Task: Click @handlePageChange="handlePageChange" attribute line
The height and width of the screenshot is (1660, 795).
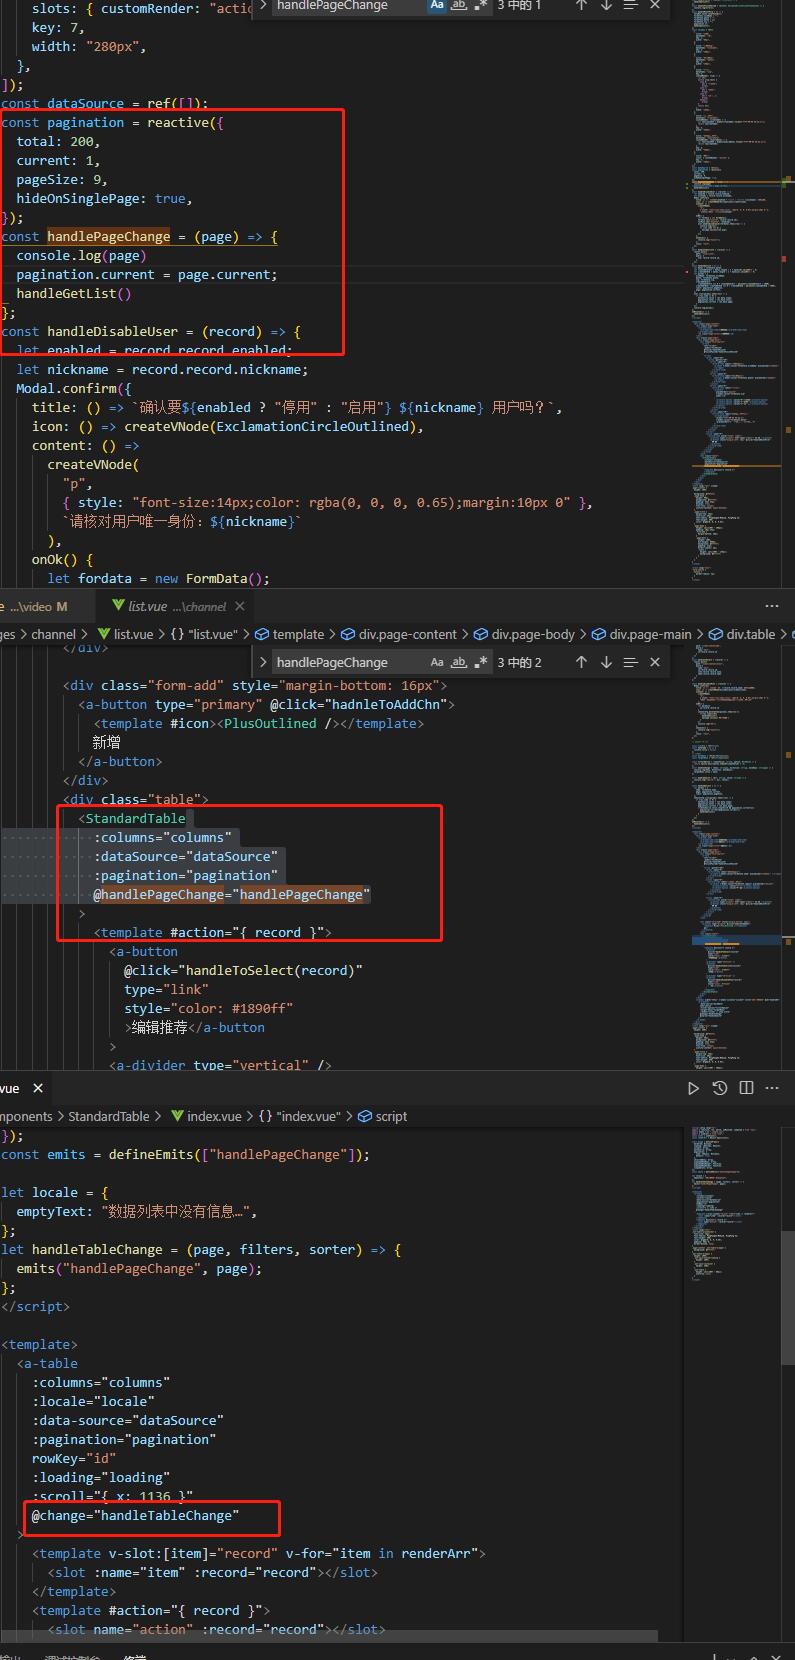Action: 232,894
